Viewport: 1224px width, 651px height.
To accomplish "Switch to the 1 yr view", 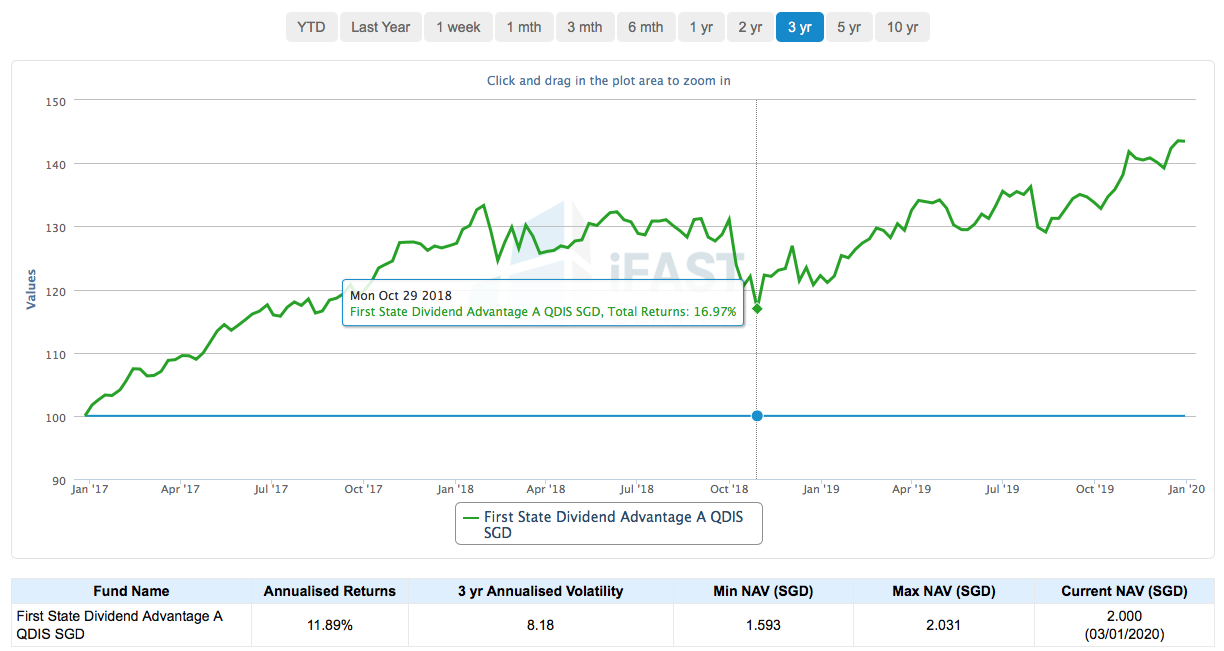I will point(701,27).
